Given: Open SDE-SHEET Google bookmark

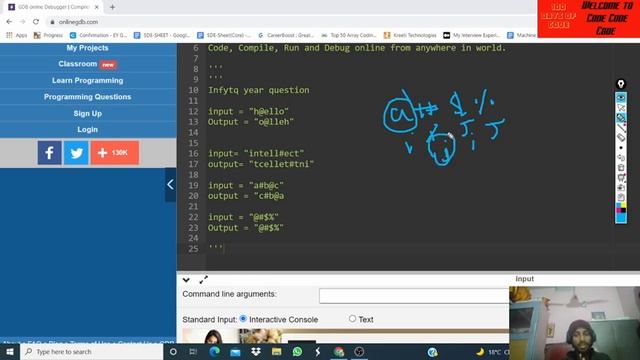Looking at the screenshot, I should coord(162,36).
